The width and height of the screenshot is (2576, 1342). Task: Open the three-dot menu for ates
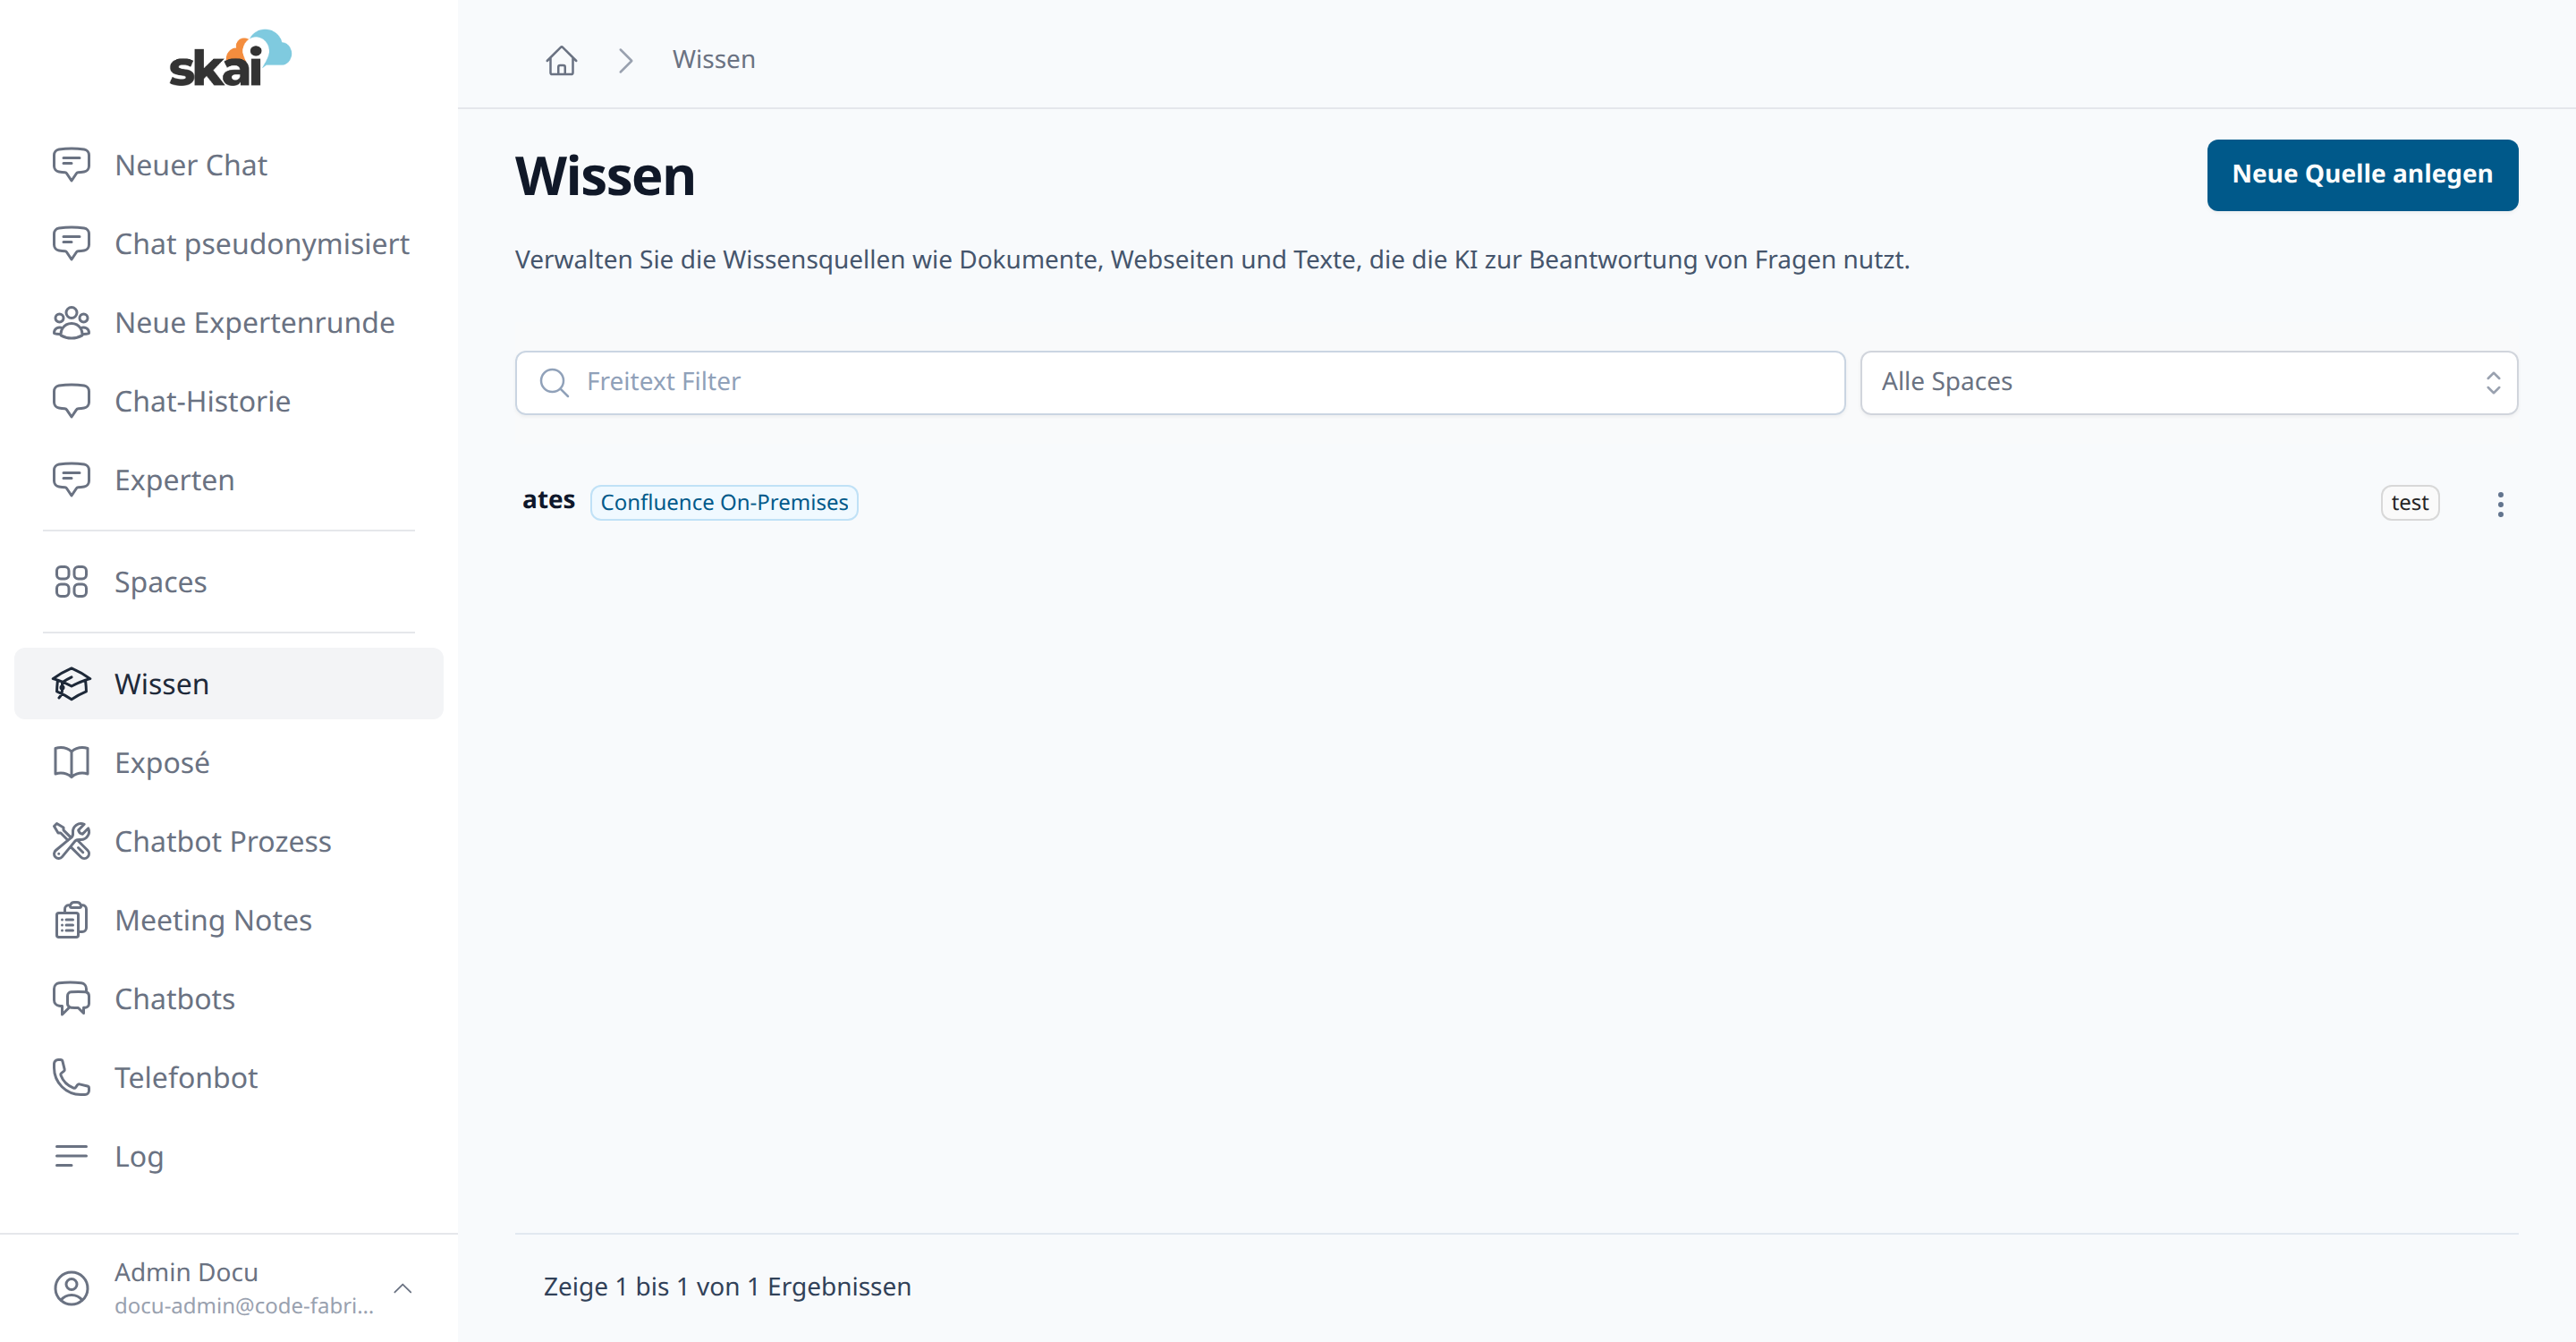(2500, 504)
